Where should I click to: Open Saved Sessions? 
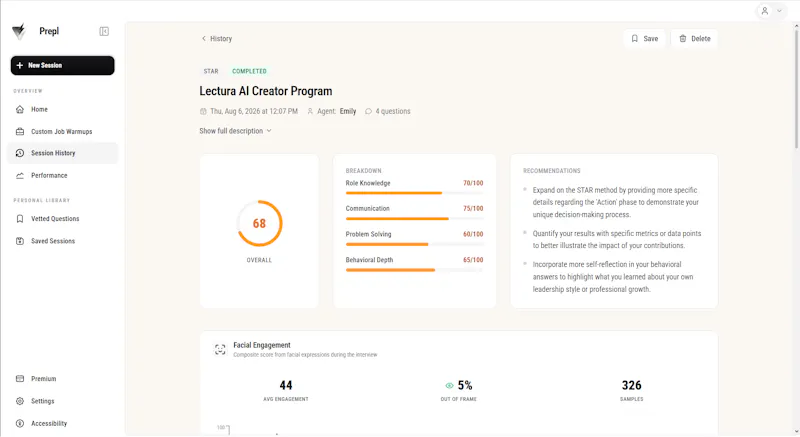62,241
